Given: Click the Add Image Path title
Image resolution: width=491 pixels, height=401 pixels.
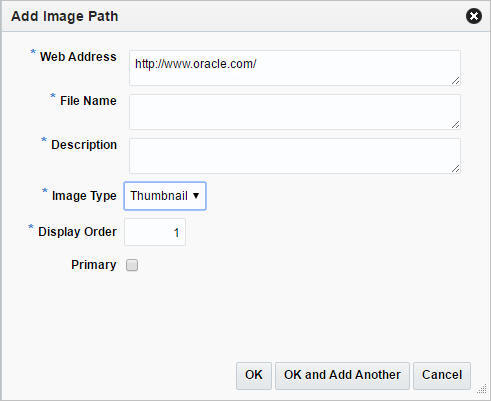Looking at the screenshot, I should click(x=65, y=16).
